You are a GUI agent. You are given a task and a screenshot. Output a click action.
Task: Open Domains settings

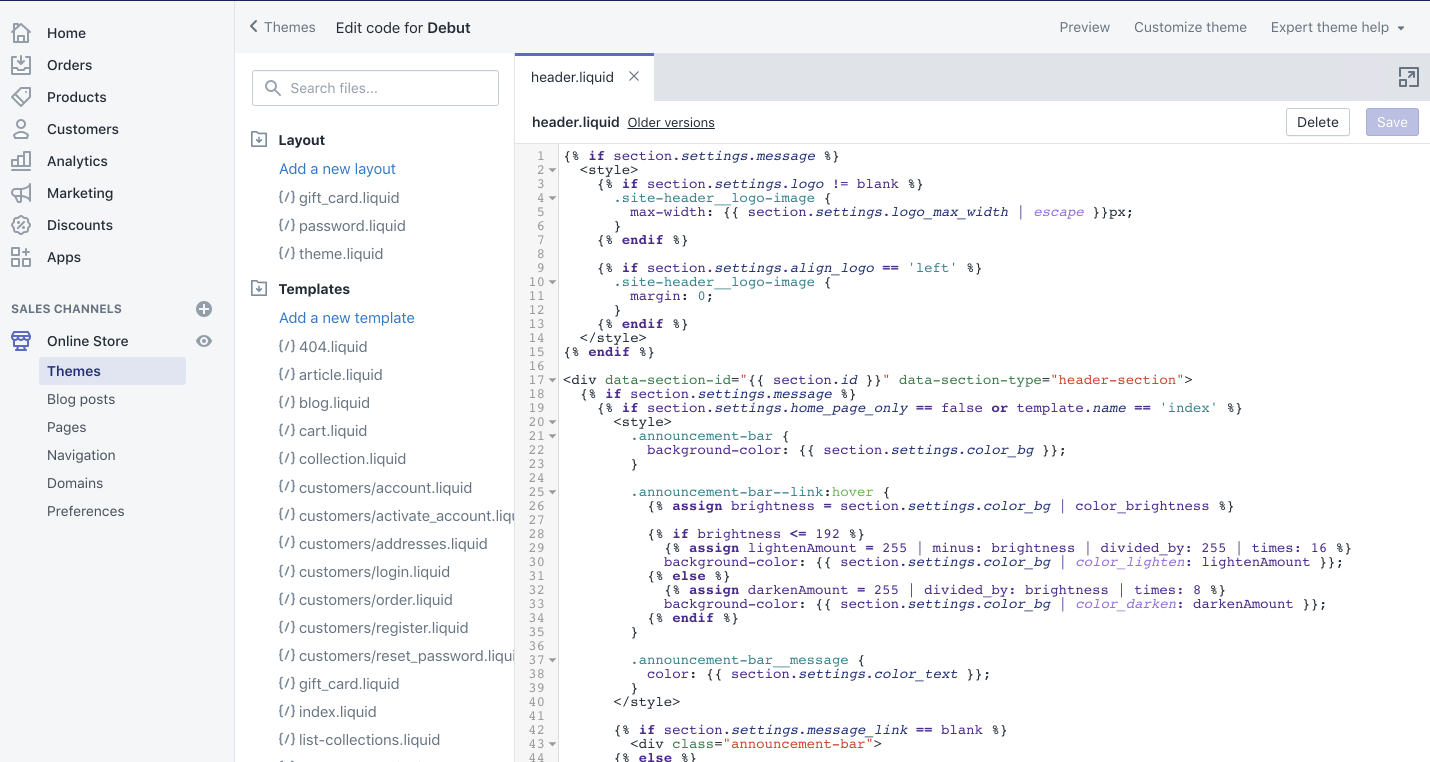75,483
